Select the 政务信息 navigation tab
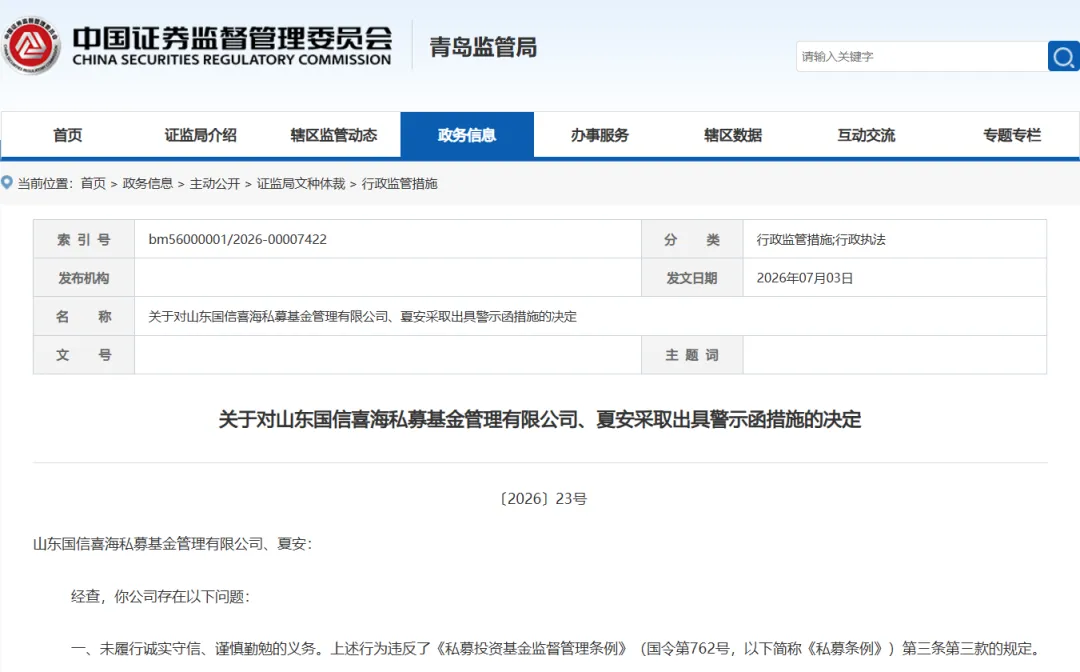 coord(467,135)
